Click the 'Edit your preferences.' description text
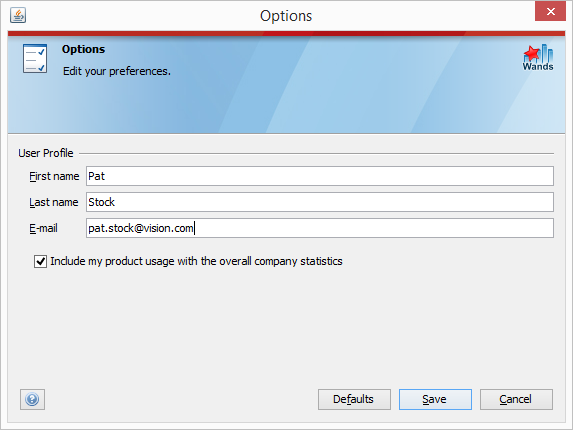Image resolution: width=573 pixels, height=430 pixels. point(117,71)
